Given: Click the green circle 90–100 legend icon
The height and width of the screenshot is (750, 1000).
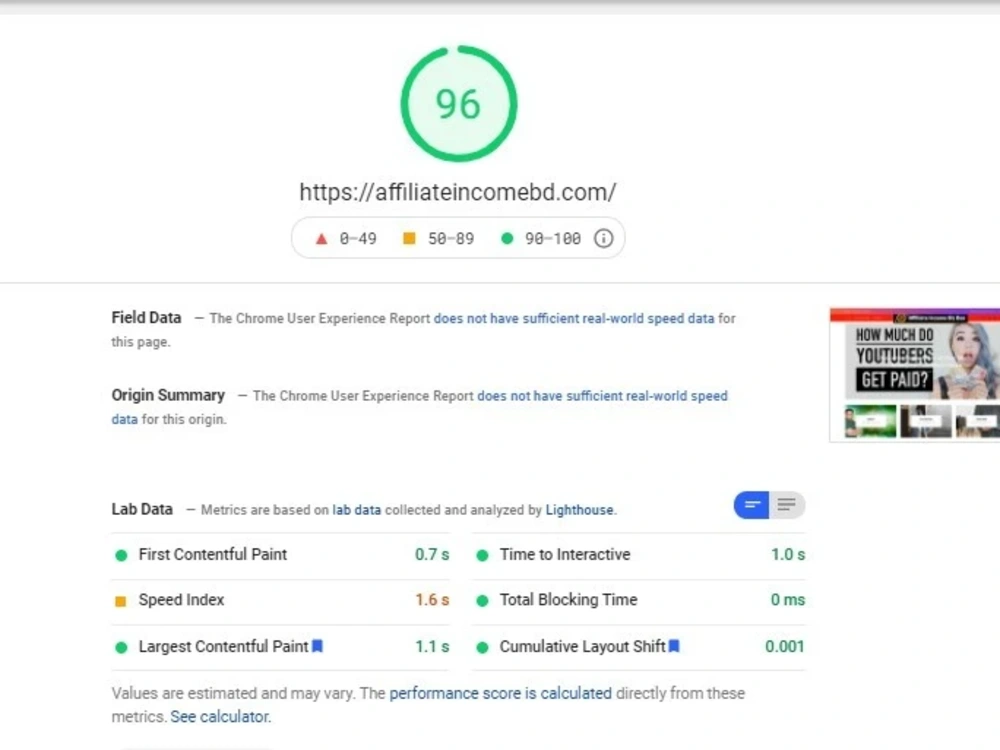Looking at the screenshot, I should [507, 239].
